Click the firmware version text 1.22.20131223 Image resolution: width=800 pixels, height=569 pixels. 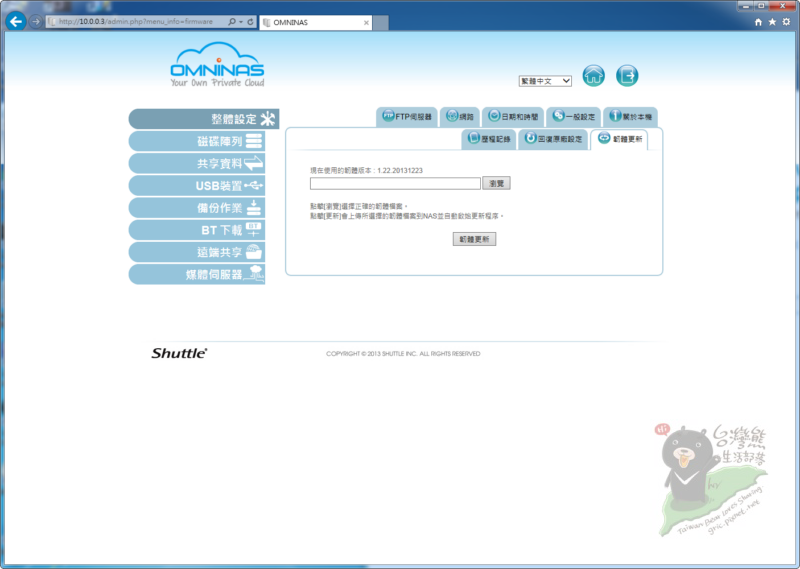(x=400, y=170)
